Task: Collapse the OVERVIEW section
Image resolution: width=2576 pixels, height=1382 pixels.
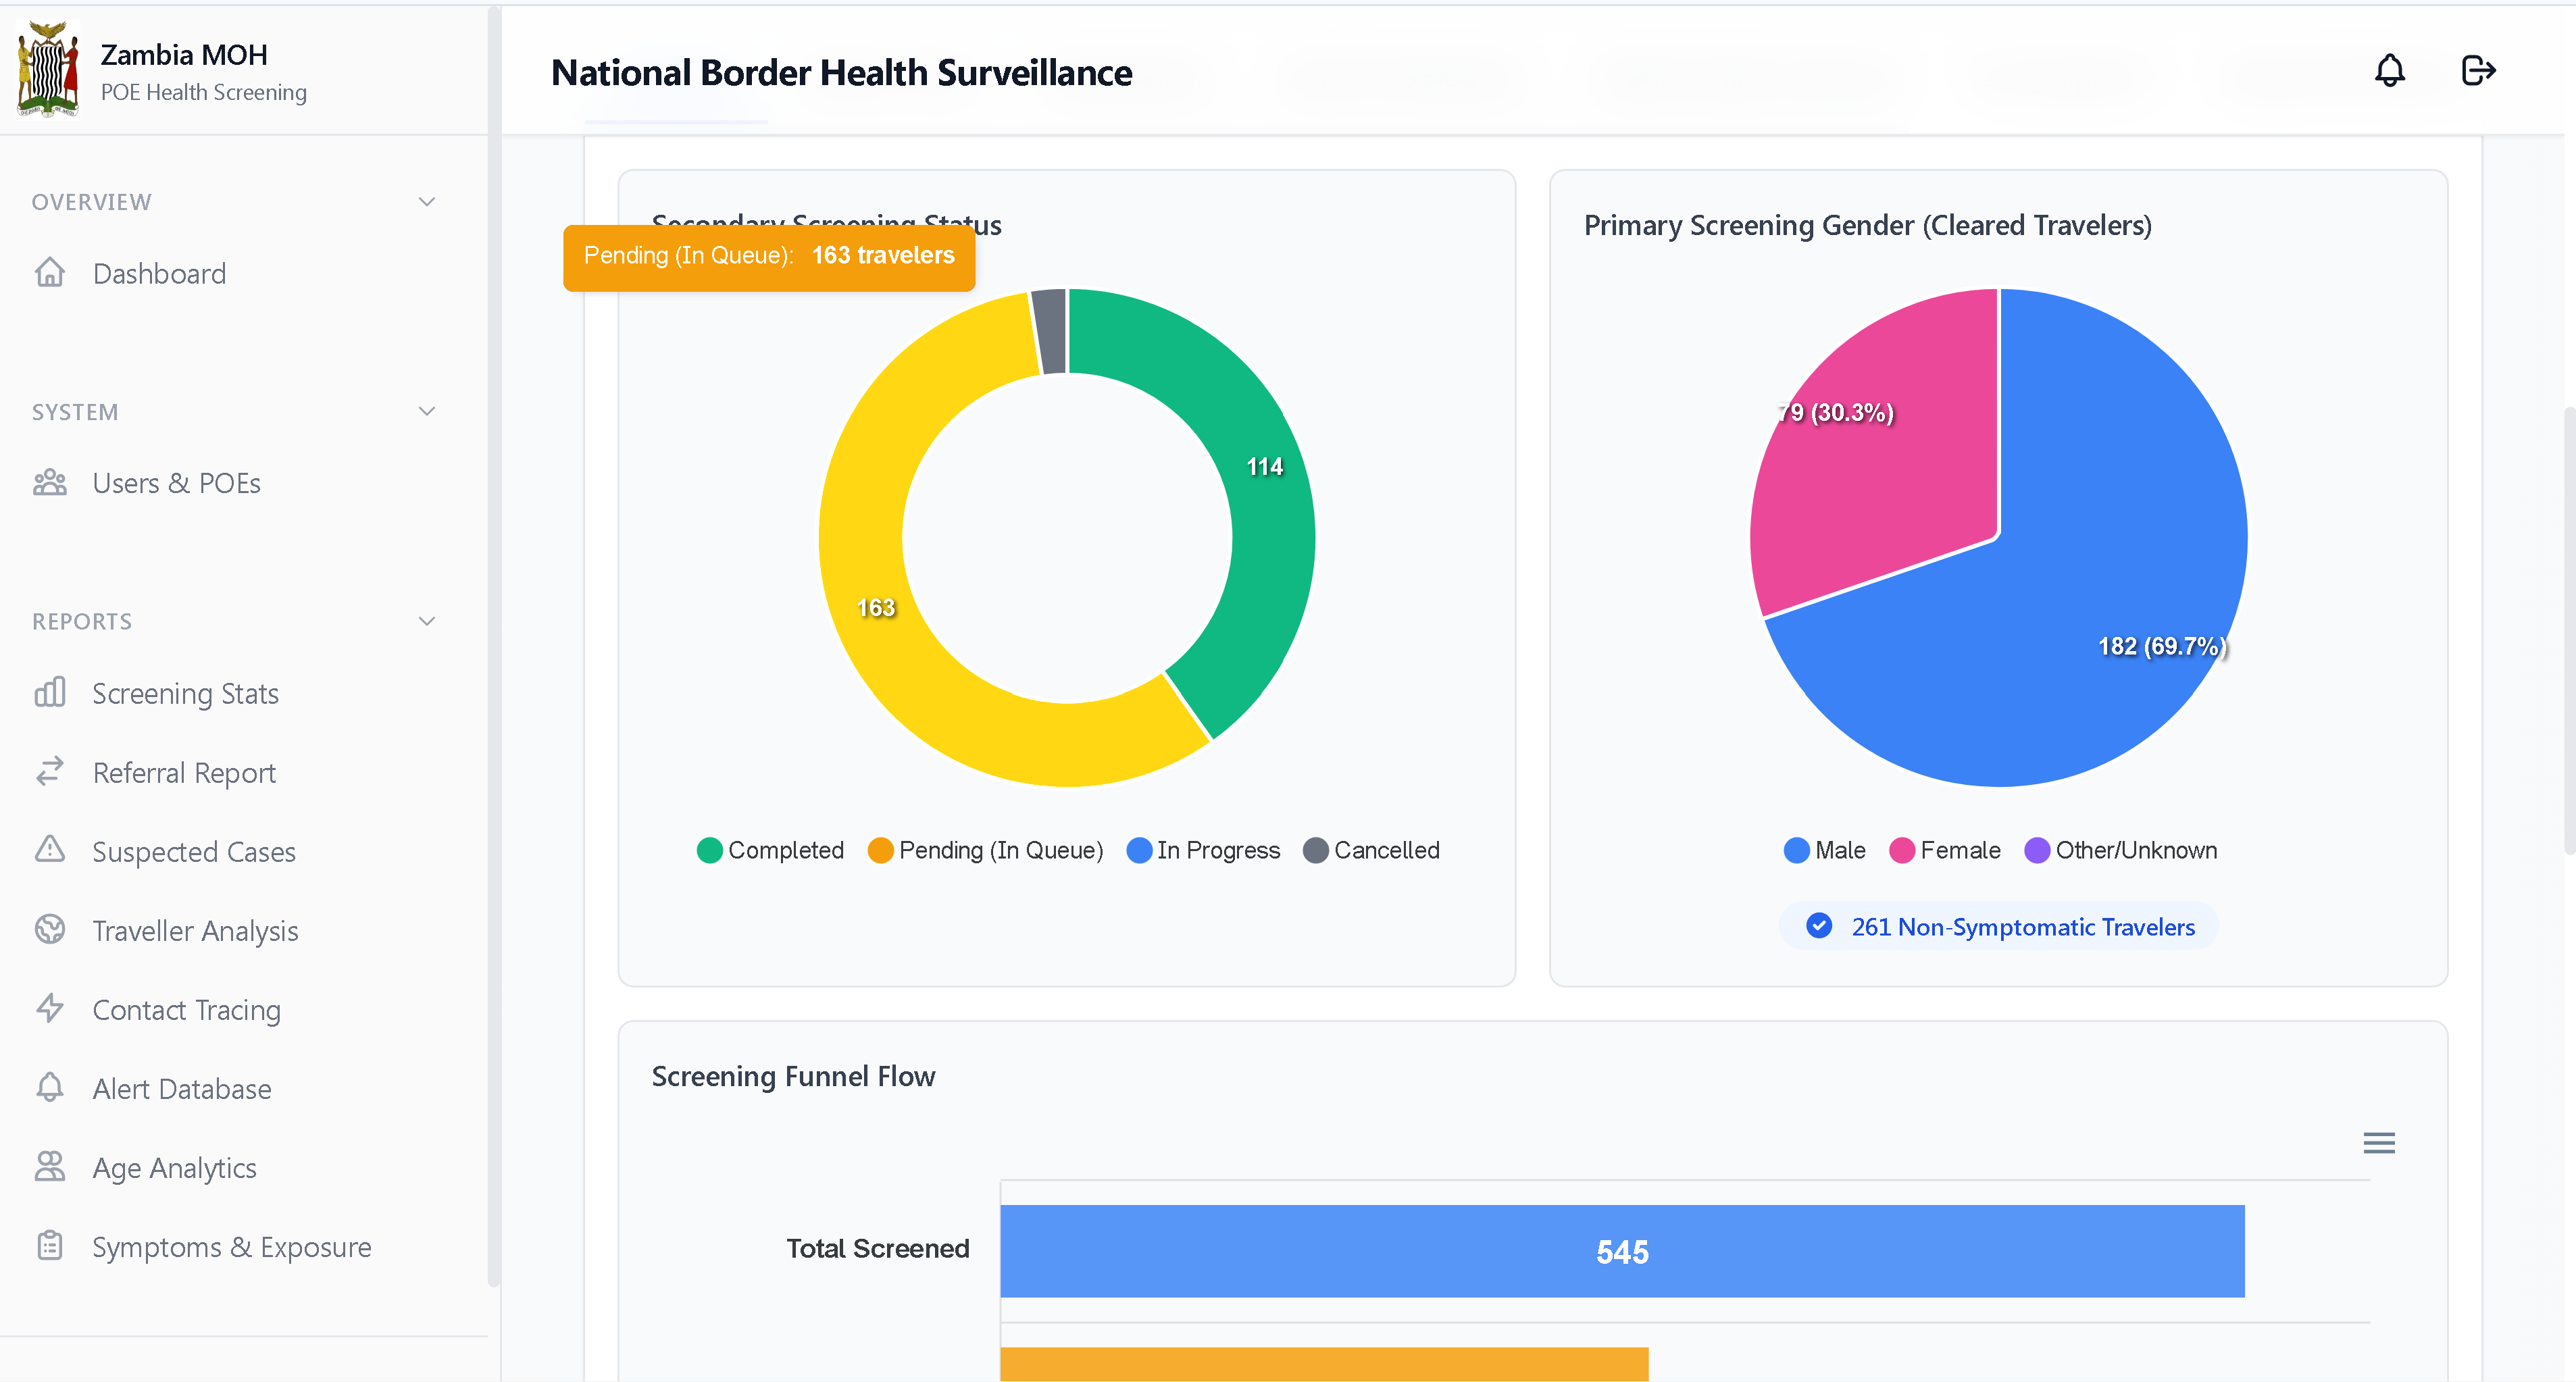Action: point(427,201)
